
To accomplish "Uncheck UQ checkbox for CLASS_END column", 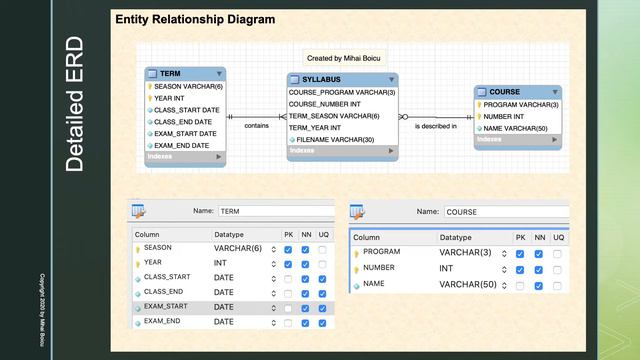I will coord(322,294).
